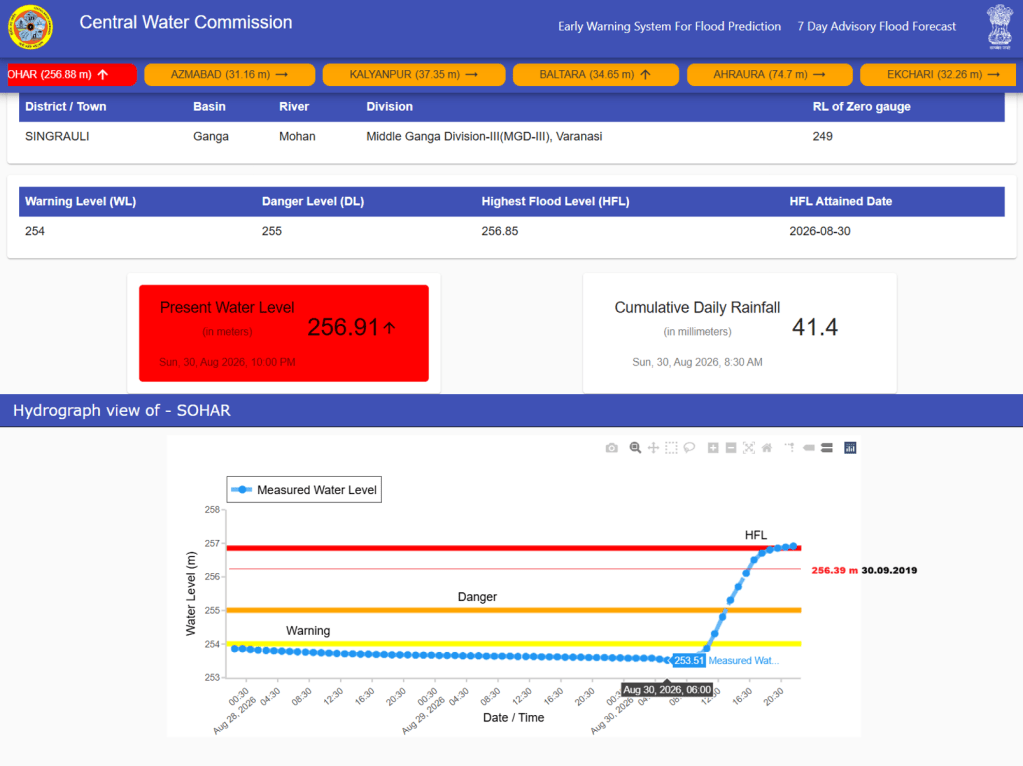Show closest data on hover
The height and width of the screenshot is (766, 1023).
809,448
